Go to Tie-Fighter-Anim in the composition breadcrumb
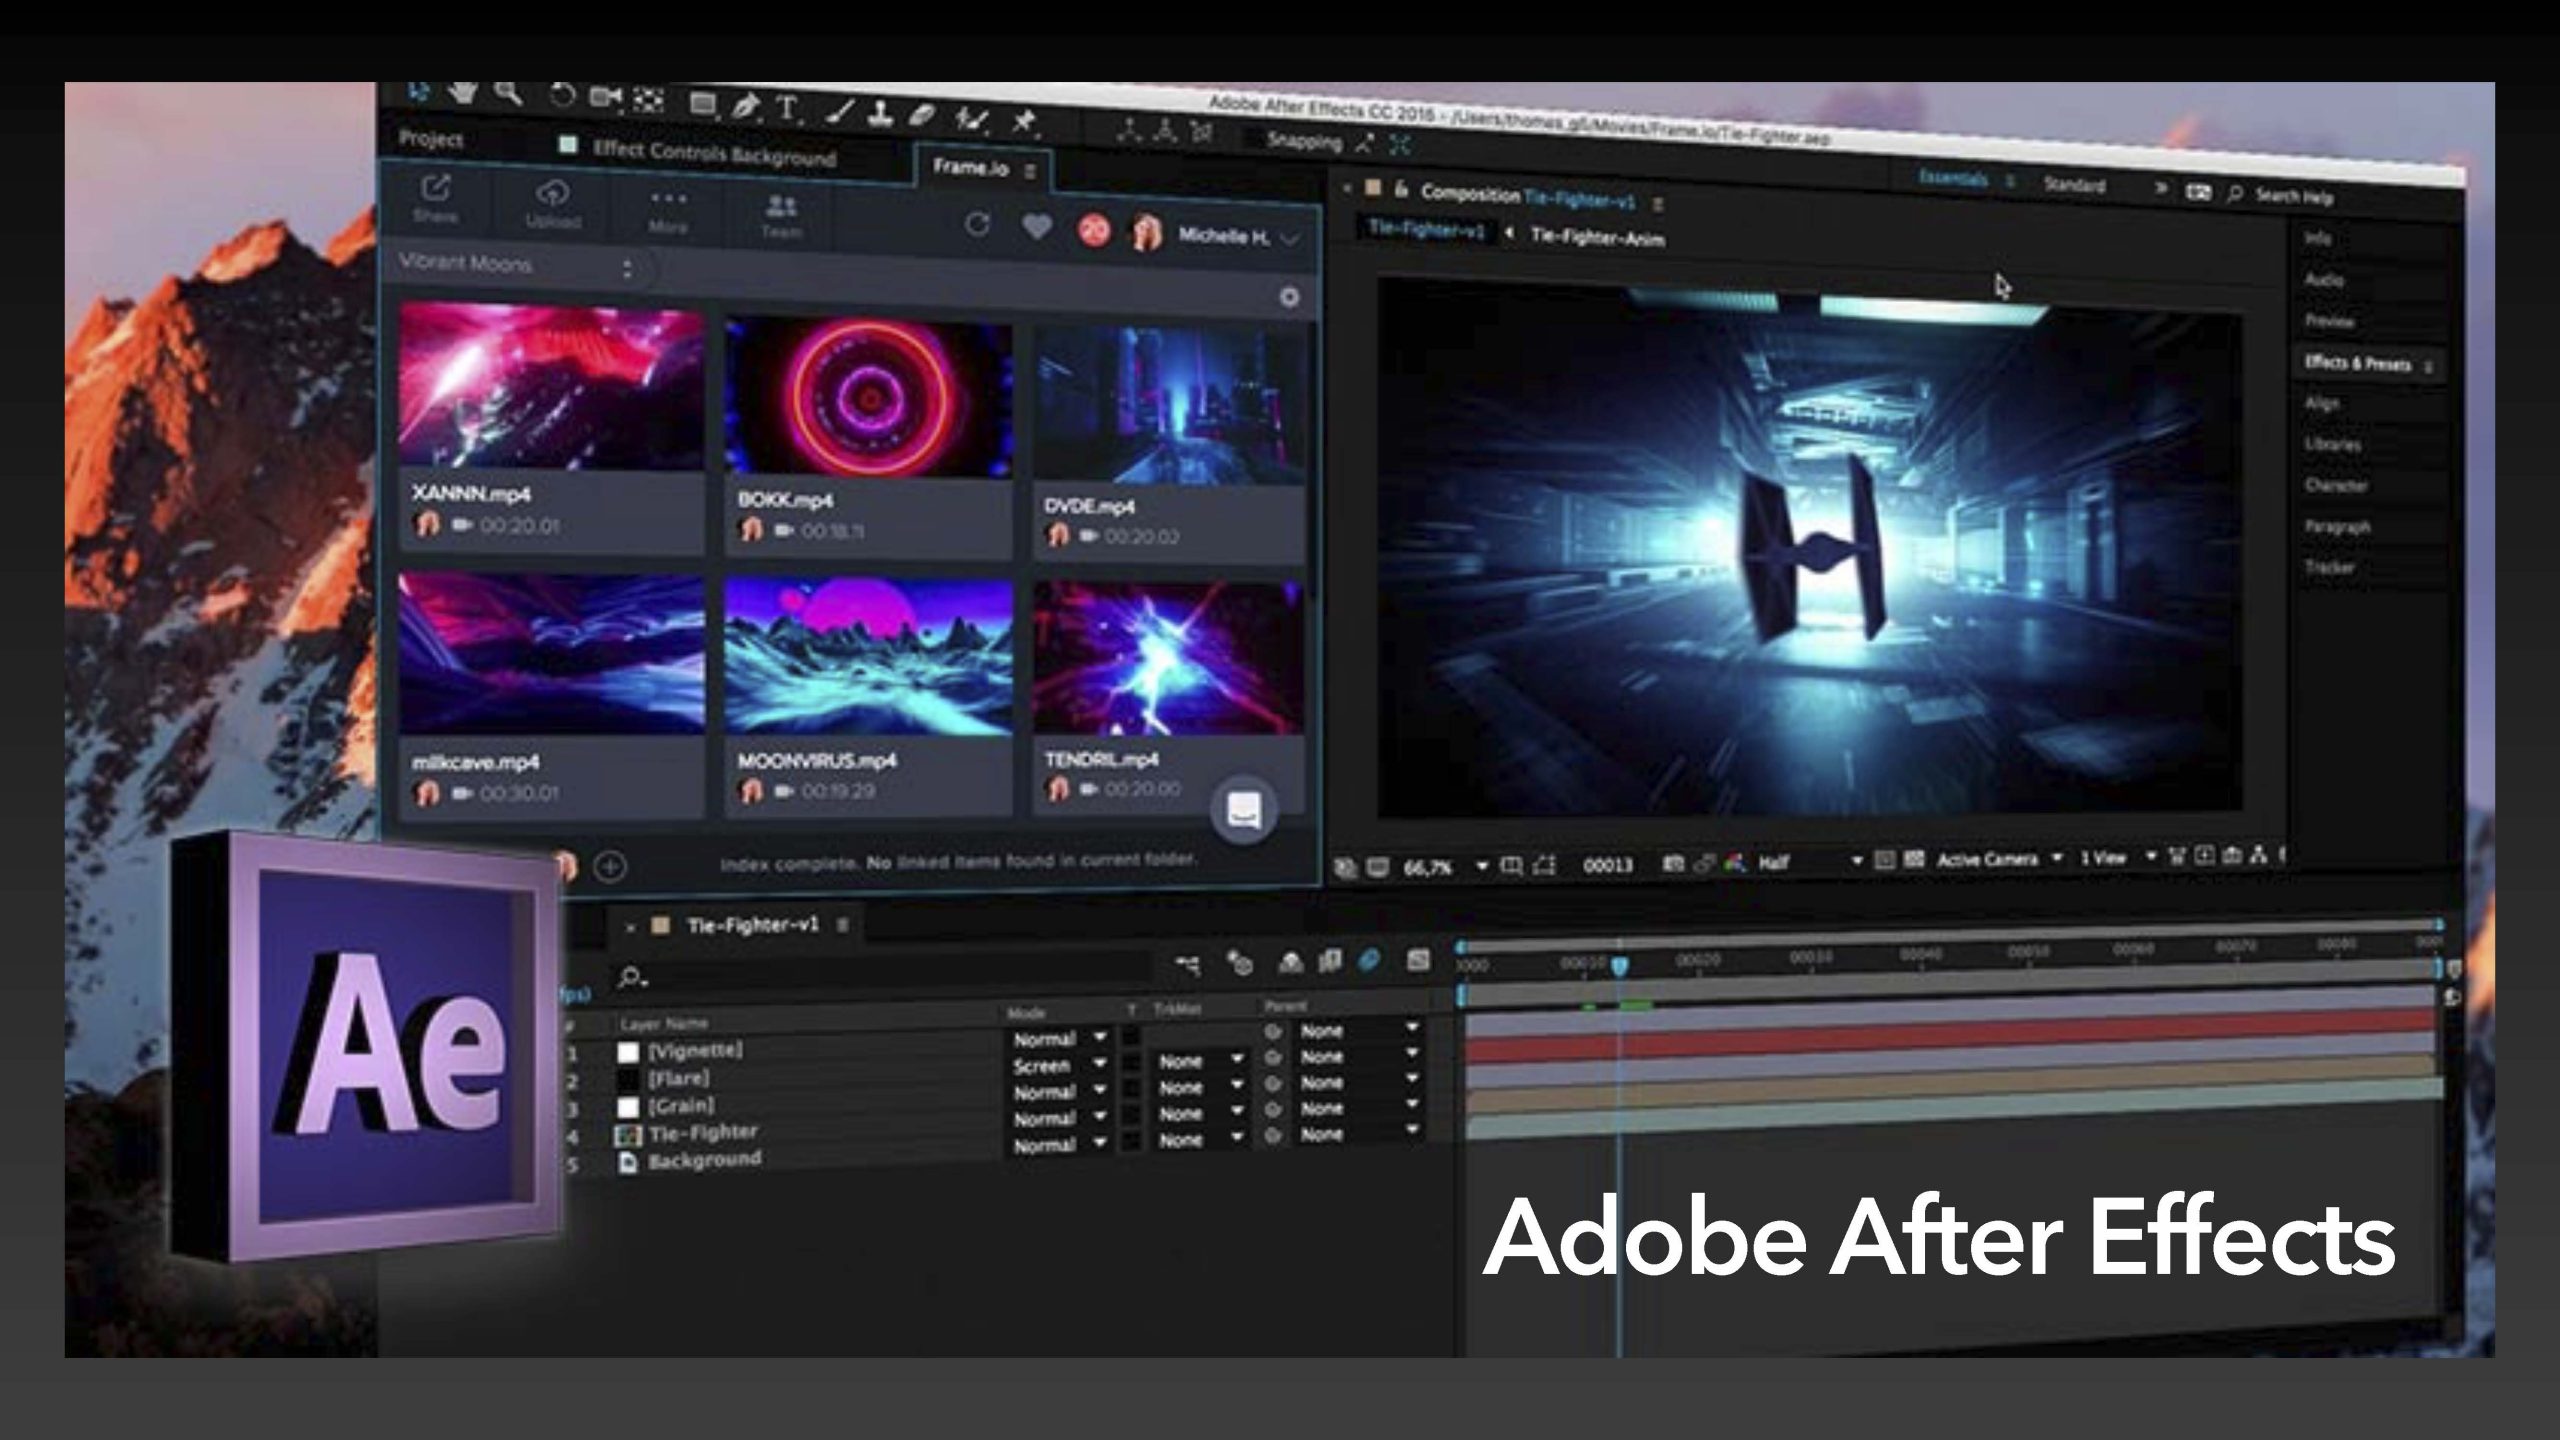 point(1598,238)
